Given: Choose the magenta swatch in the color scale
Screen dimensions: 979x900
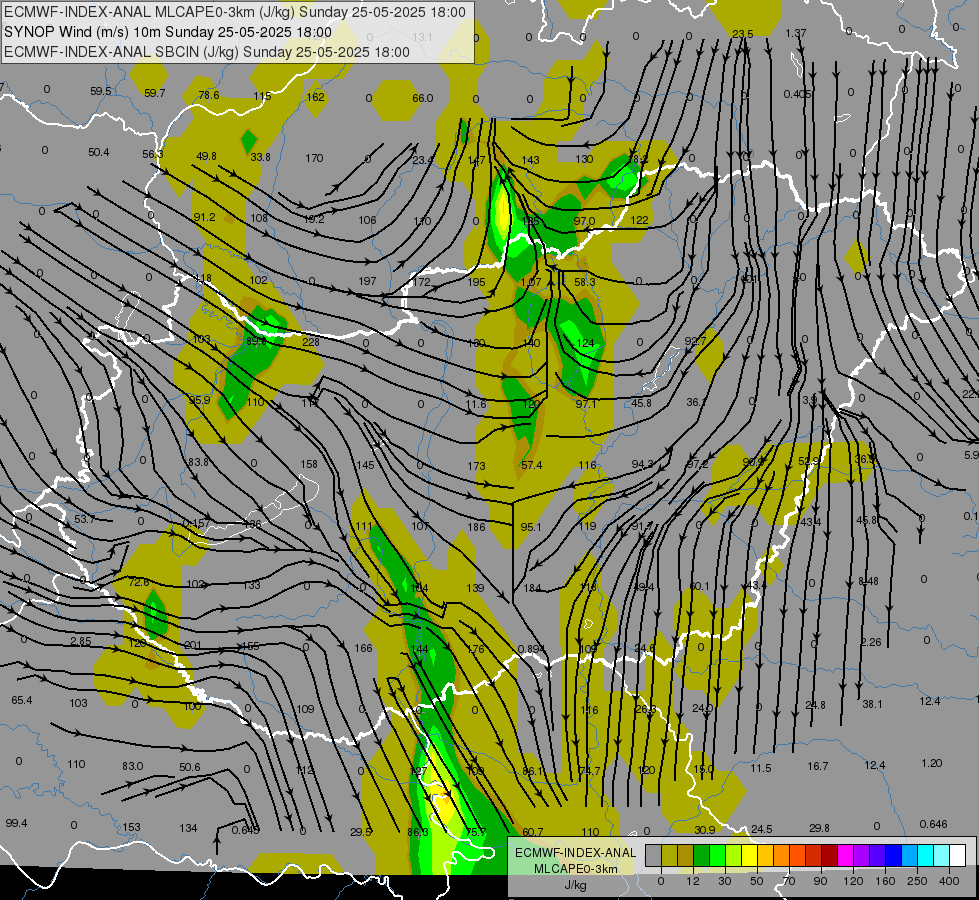Looking at the screenshot, I should [x=845, y=855].
